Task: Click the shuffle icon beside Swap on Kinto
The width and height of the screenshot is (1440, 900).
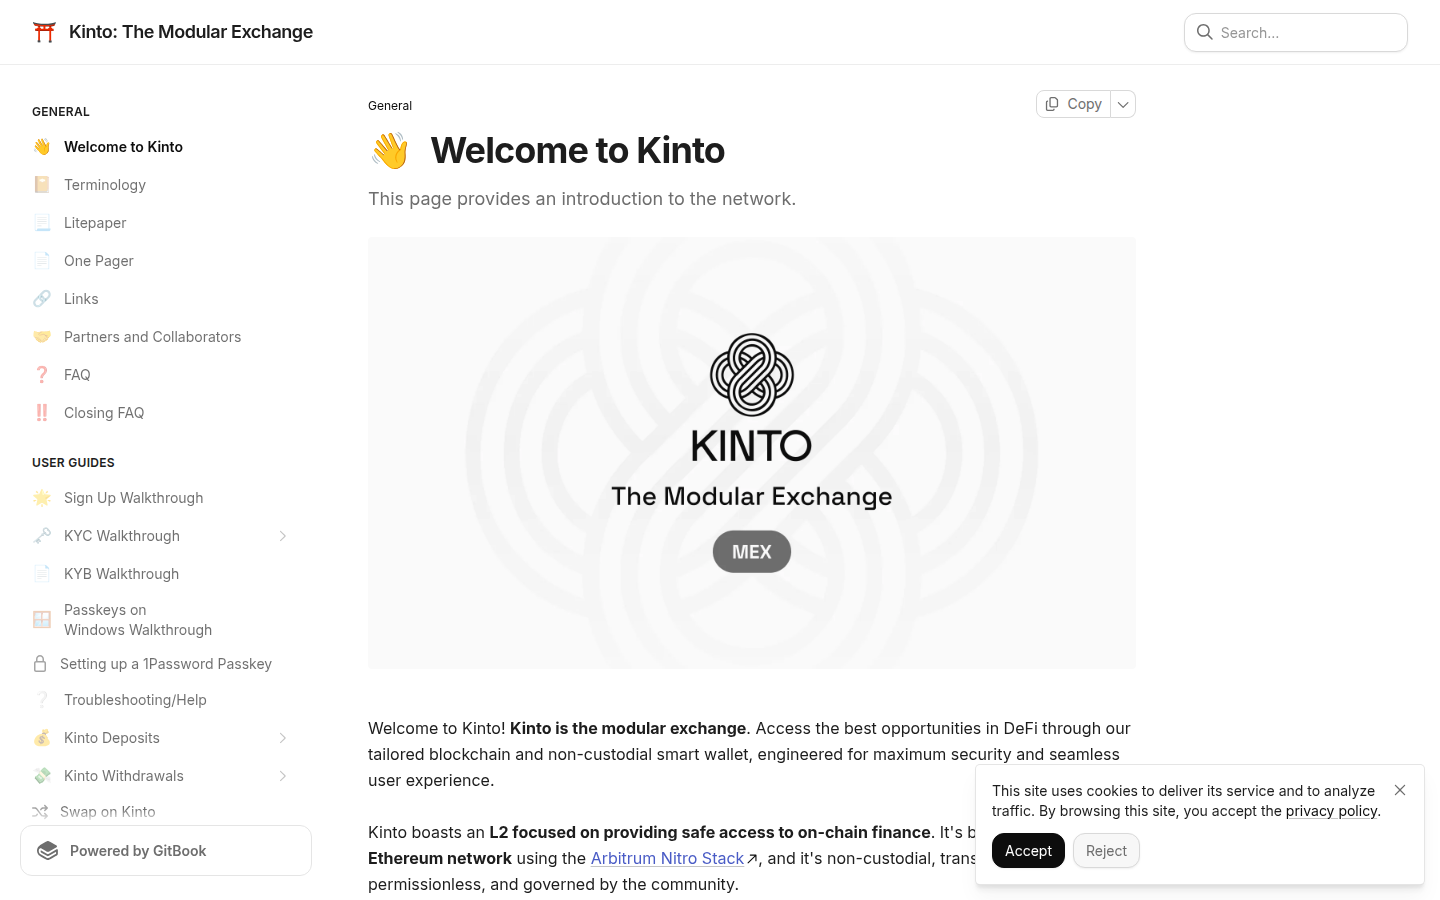Action: (40, 812)
